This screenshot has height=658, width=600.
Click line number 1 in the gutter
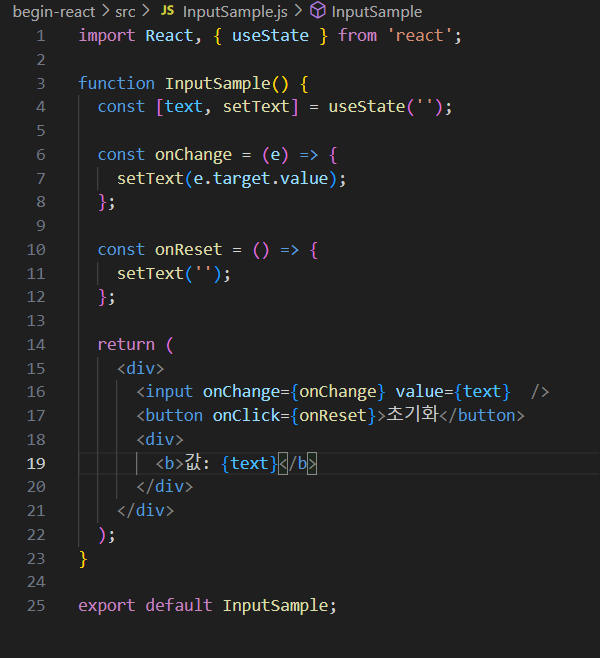(41, 36)
